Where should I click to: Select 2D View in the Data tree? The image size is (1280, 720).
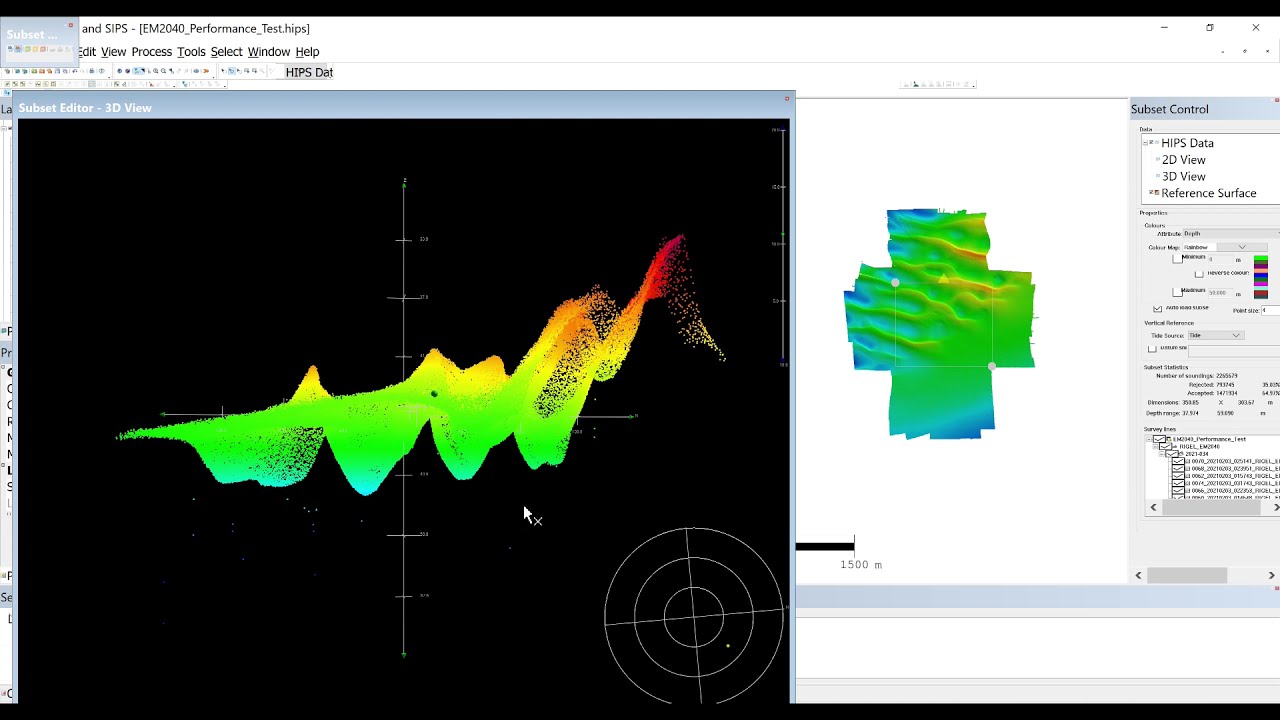[x=1183, y=160]
